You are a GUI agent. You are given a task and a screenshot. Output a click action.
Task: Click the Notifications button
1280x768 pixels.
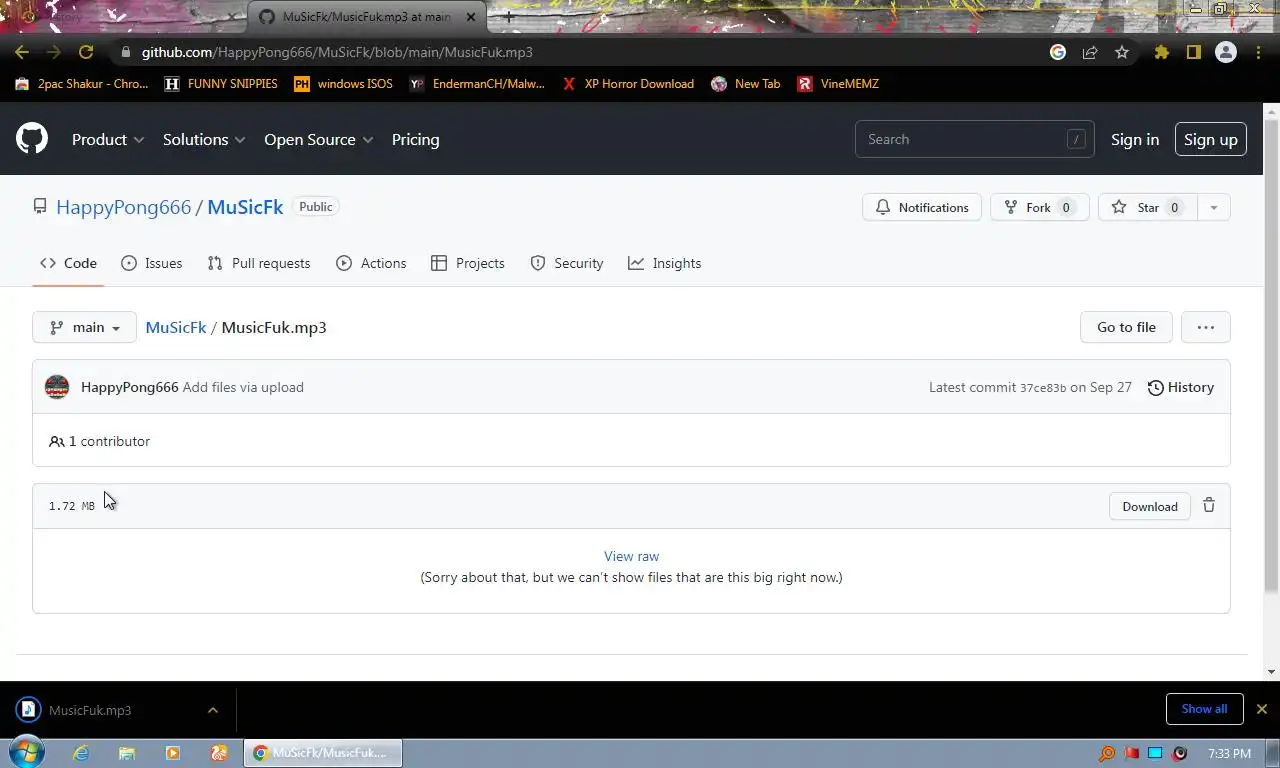click(922, 207)
